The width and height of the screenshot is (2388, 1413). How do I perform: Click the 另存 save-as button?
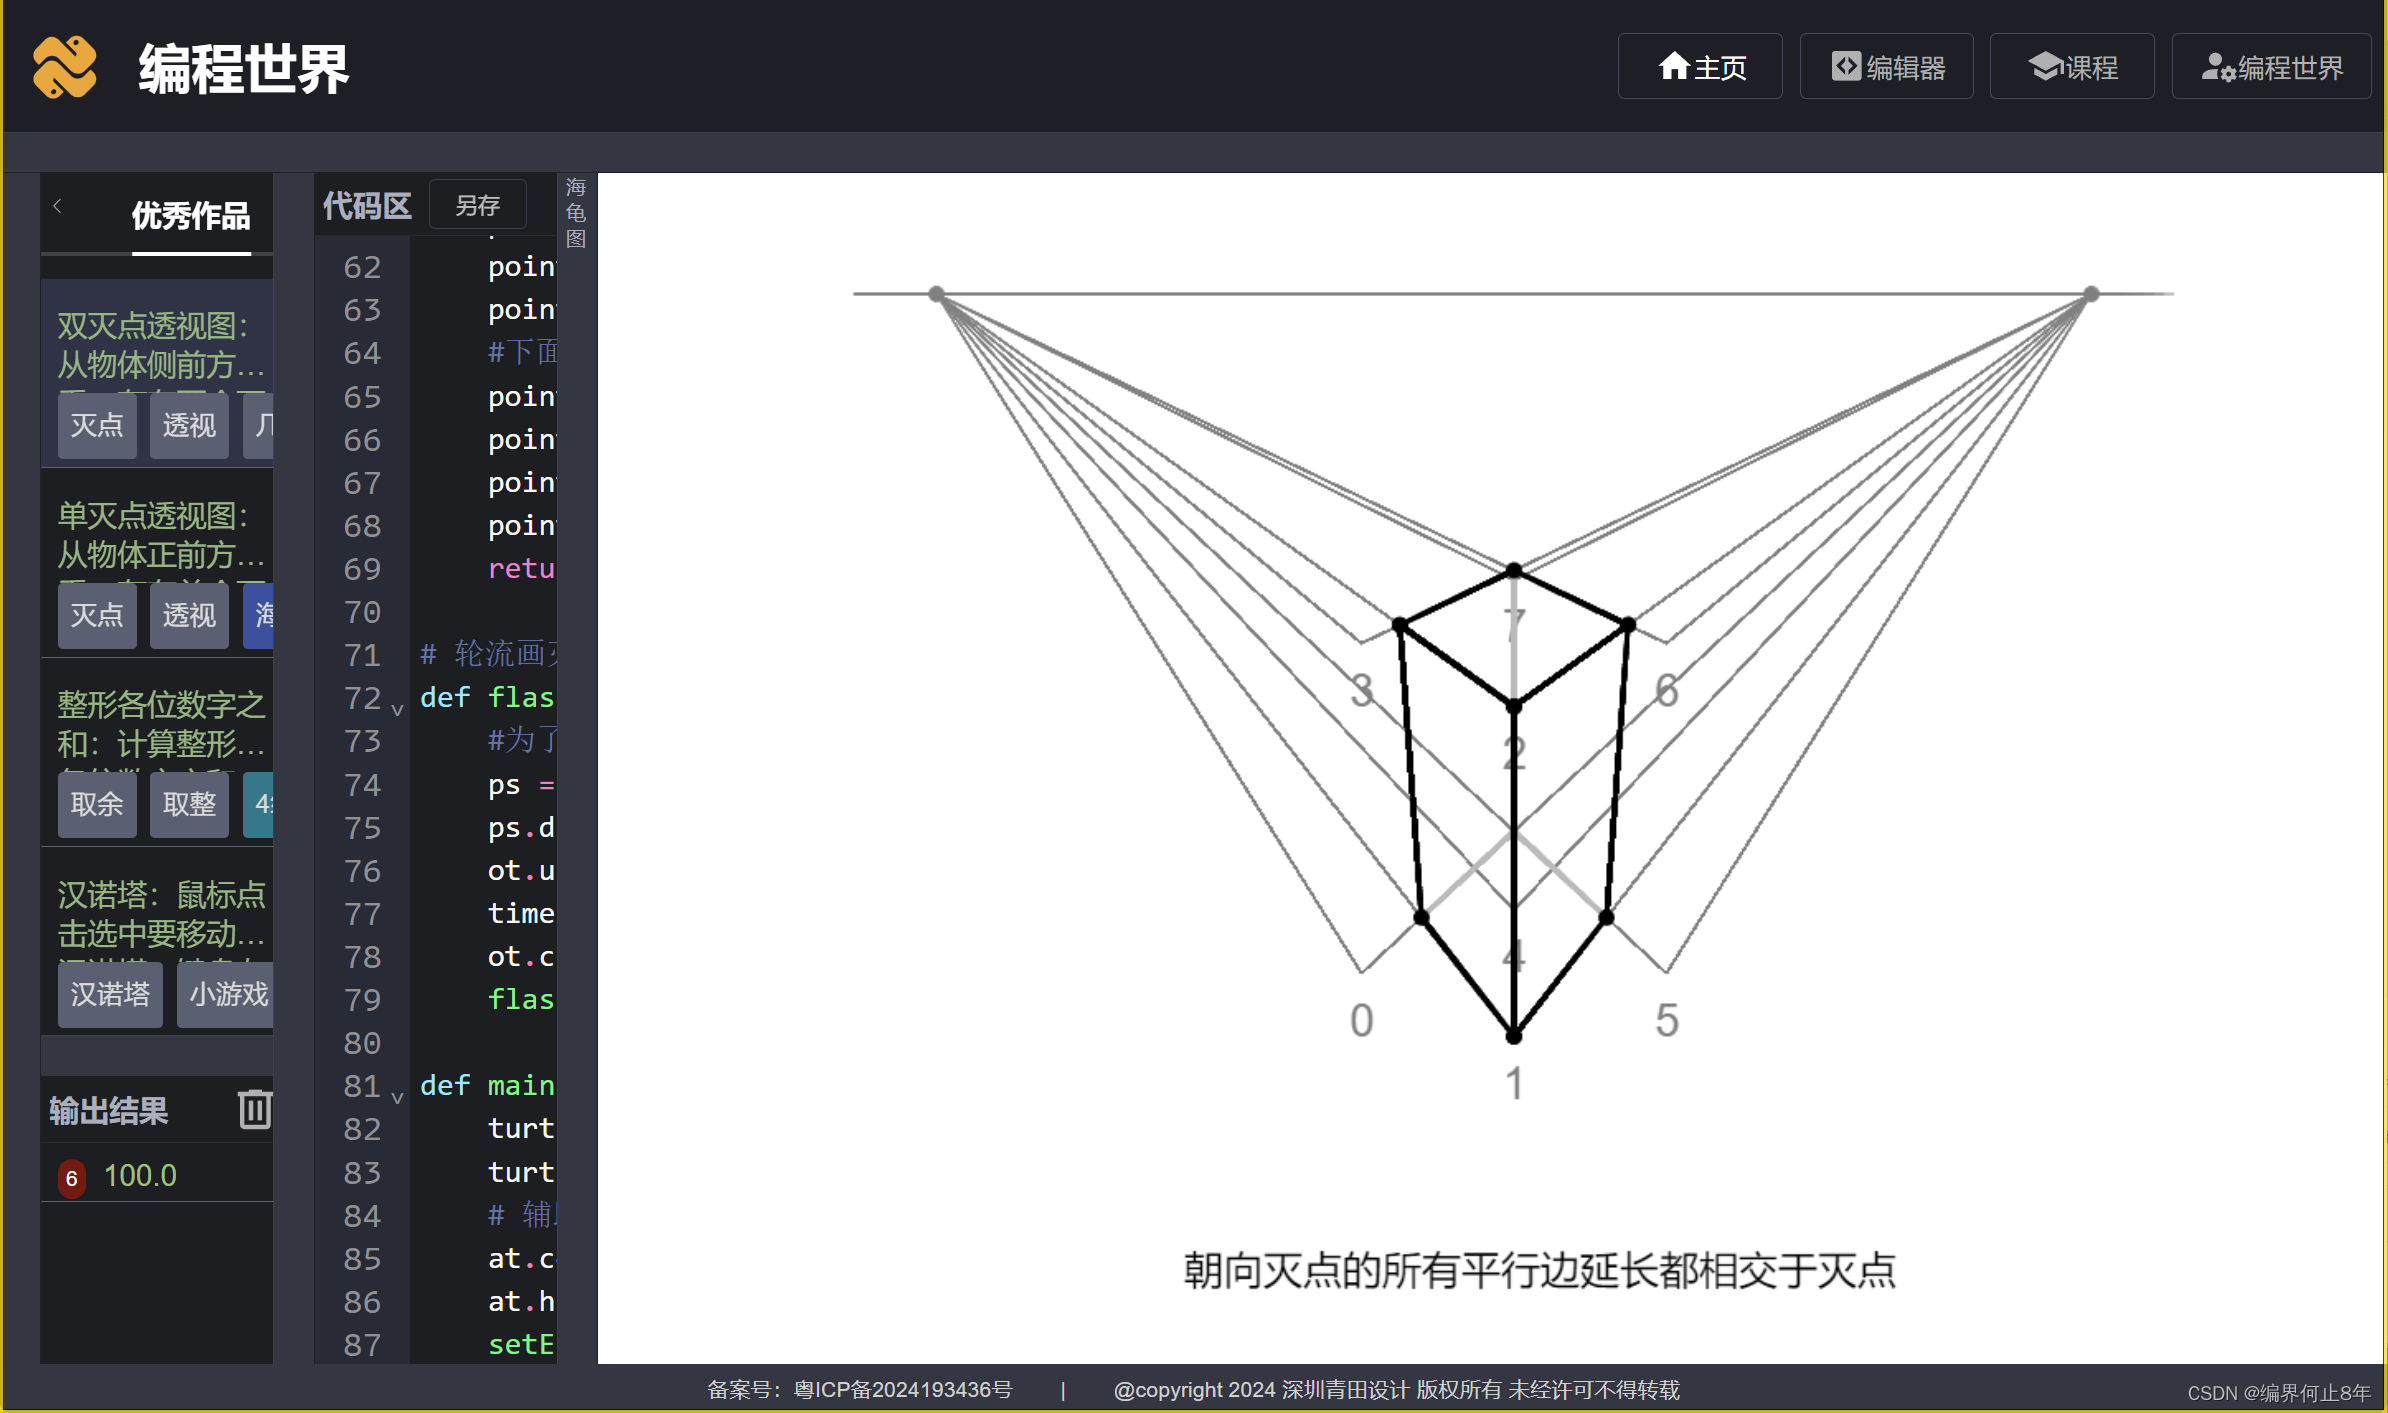pyautogui.click(x=478, y=206)
